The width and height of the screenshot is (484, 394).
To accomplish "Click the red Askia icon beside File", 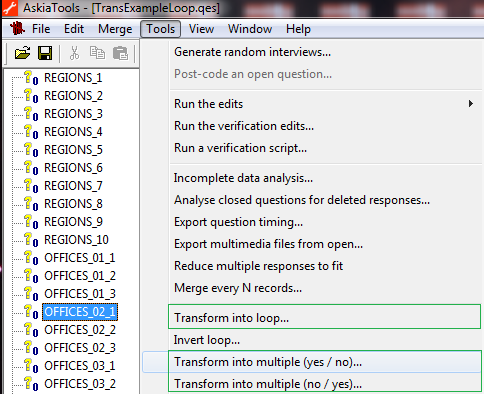I will (17, 29).
